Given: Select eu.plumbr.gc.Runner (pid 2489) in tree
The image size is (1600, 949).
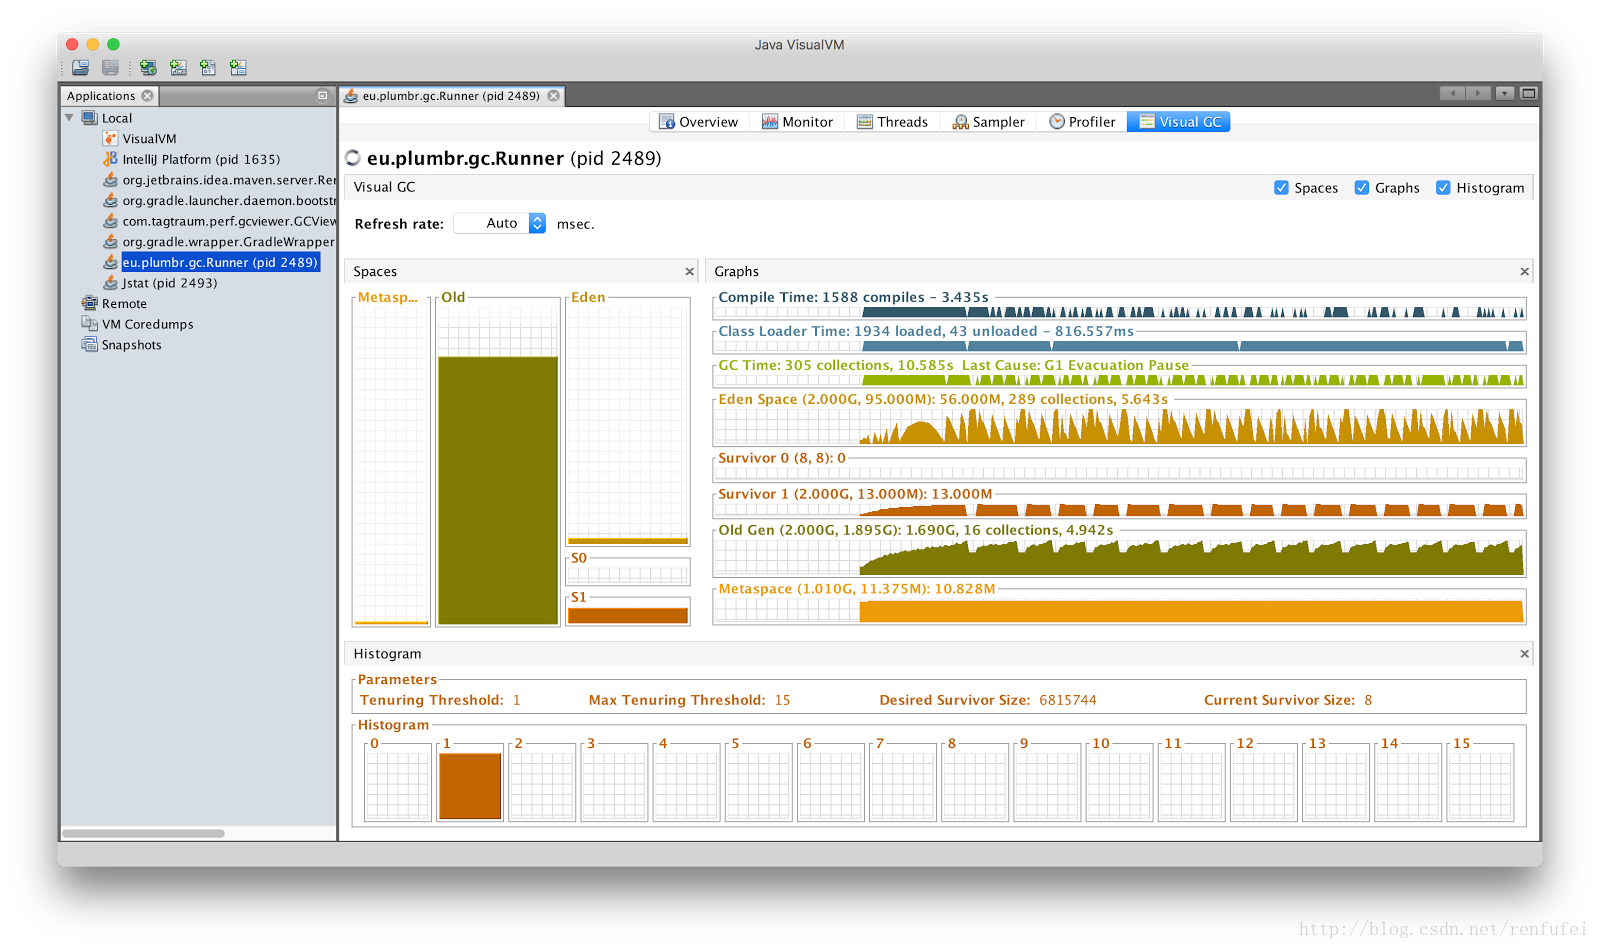Looking at the screenshot, I should [220, 262].
